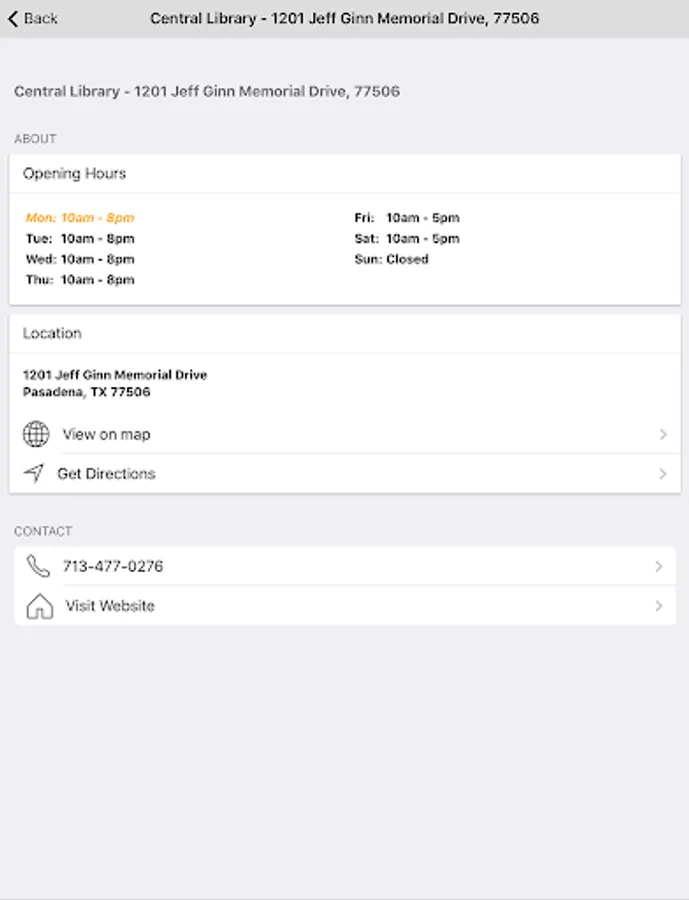Tap the phone handset icon

(38, 566)
